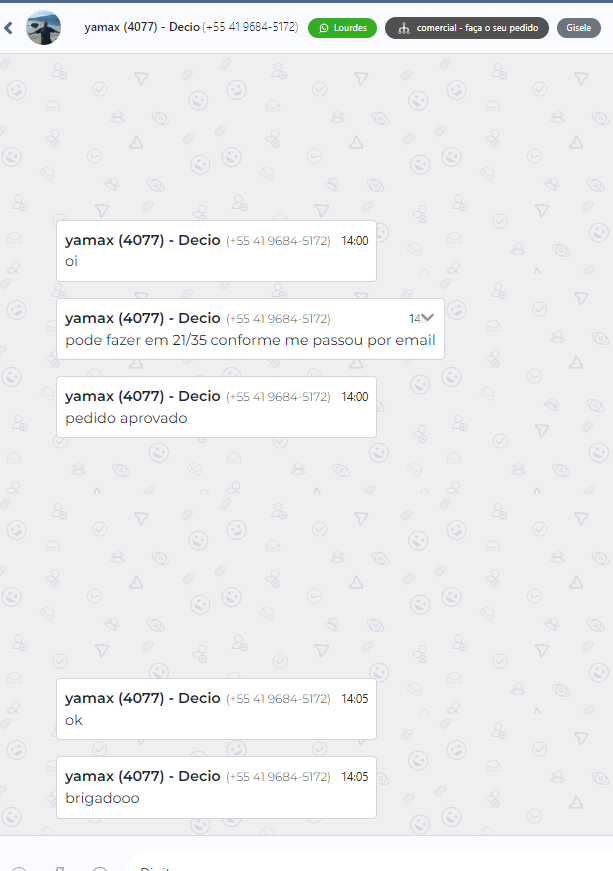Select the "brigadooo" message text
The width and height of the screenshot is (613, 871).
(102, 798)
